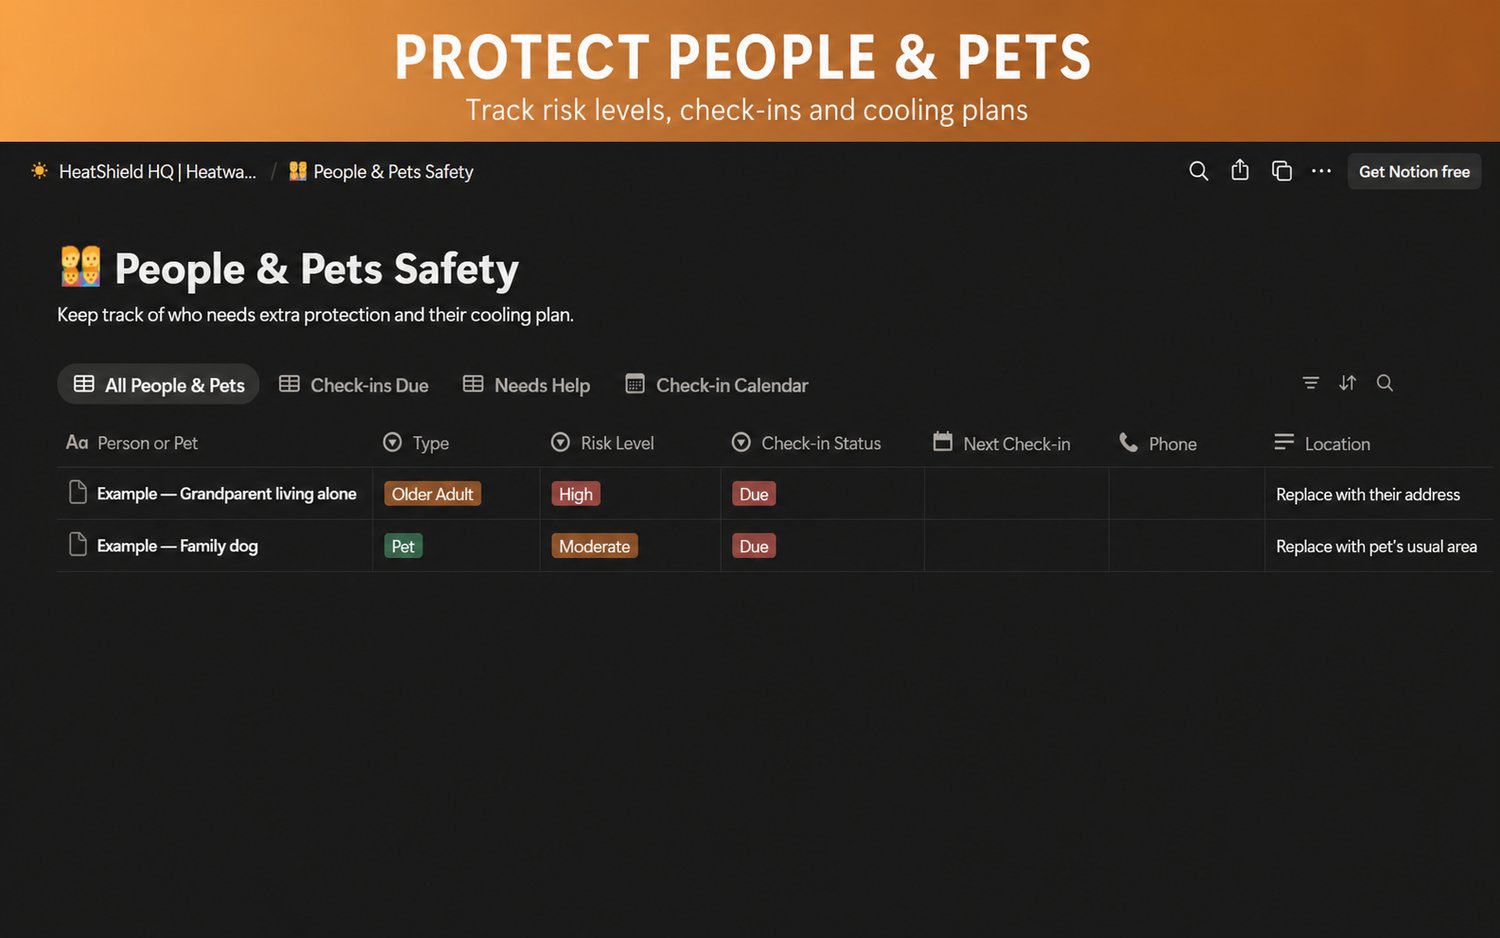Select the All People & Pets tab
This screenshot has height=938, width=1500.
tap(158, 384)
